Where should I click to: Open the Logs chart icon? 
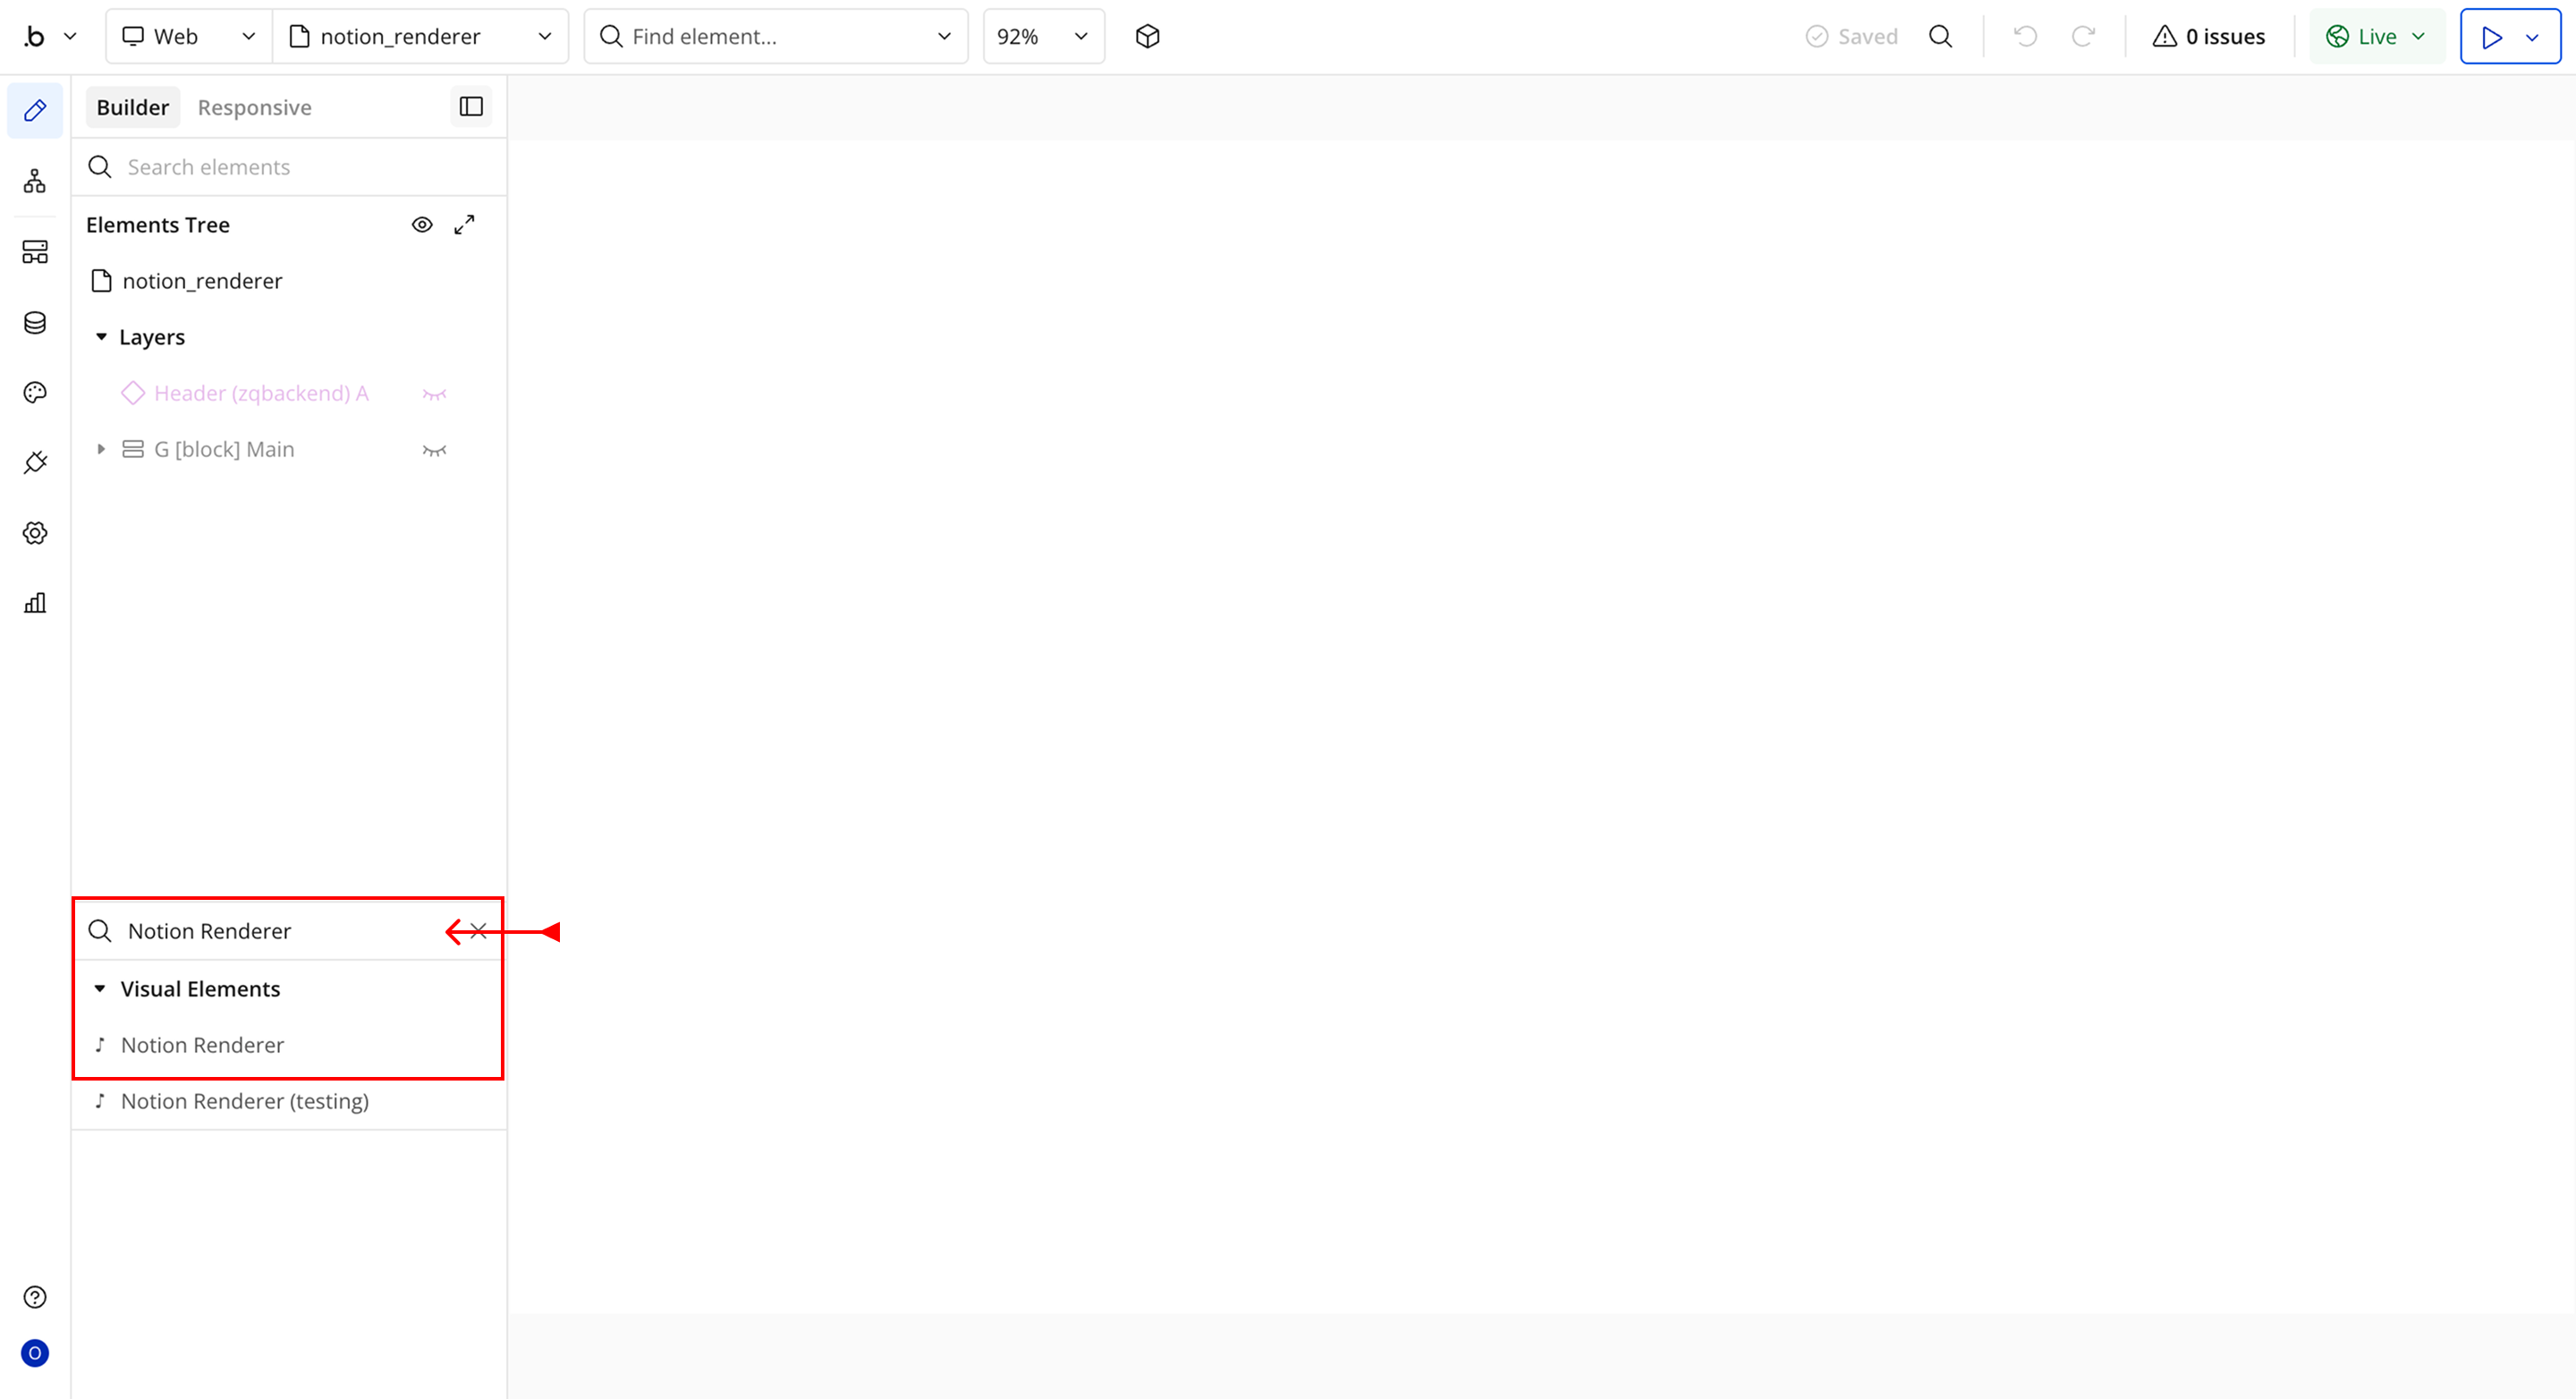click(35, 603)
